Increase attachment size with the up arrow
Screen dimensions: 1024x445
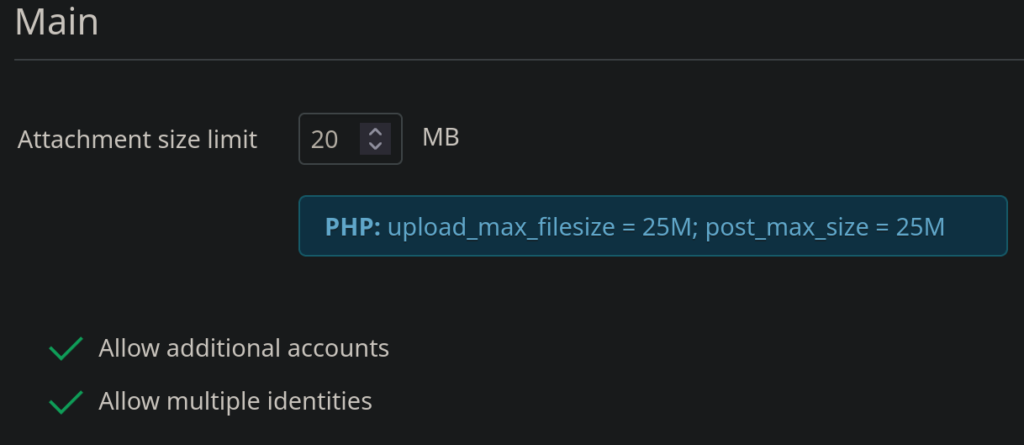click(x=375, y=131)
